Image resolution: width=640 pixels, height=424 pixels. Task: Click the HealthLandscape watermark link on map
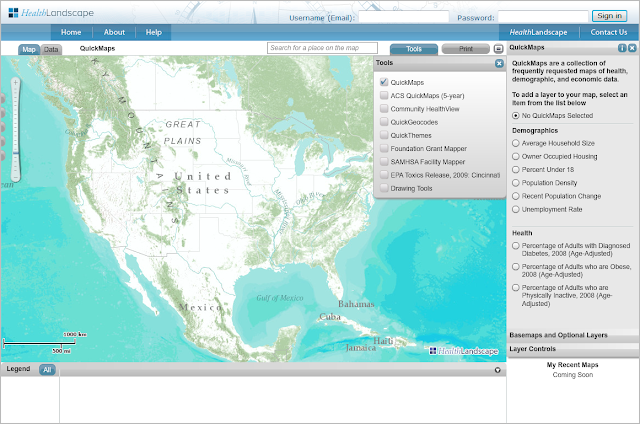[x=464, y=351]
